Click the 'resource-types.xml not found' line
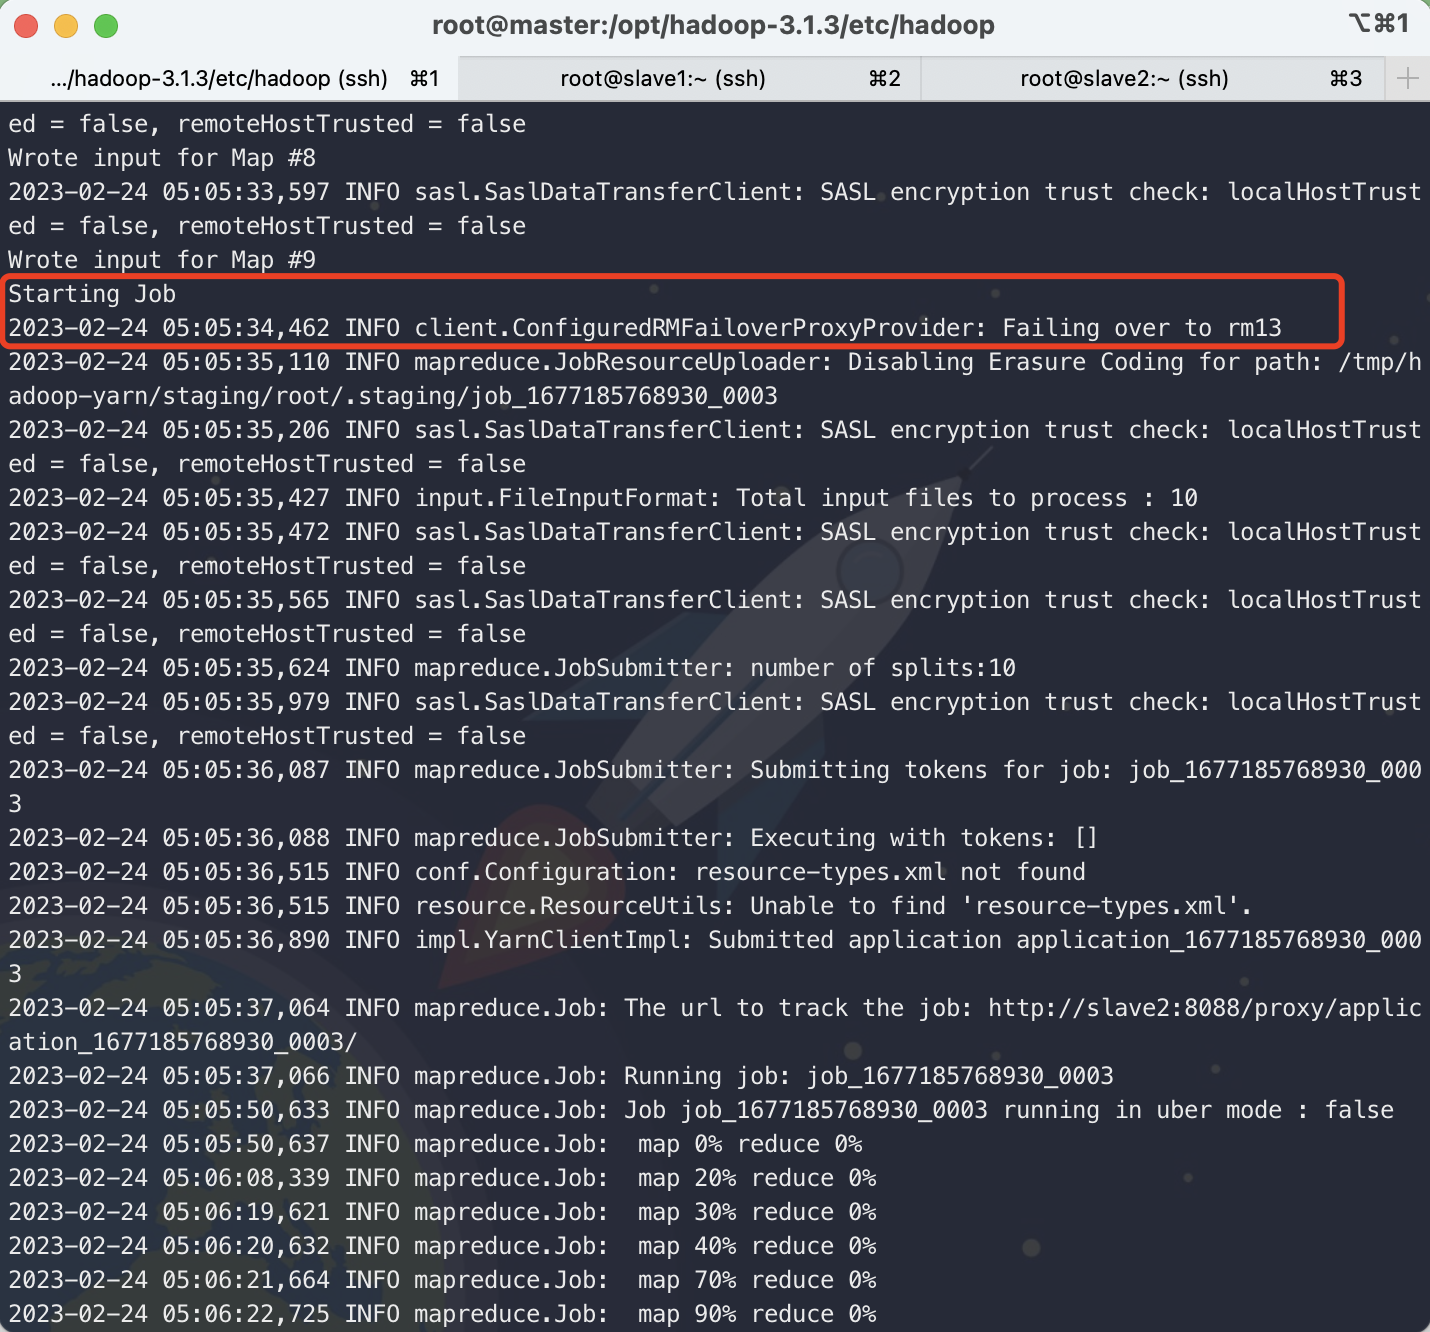1430x1332 pixels. tap(547, 872)
